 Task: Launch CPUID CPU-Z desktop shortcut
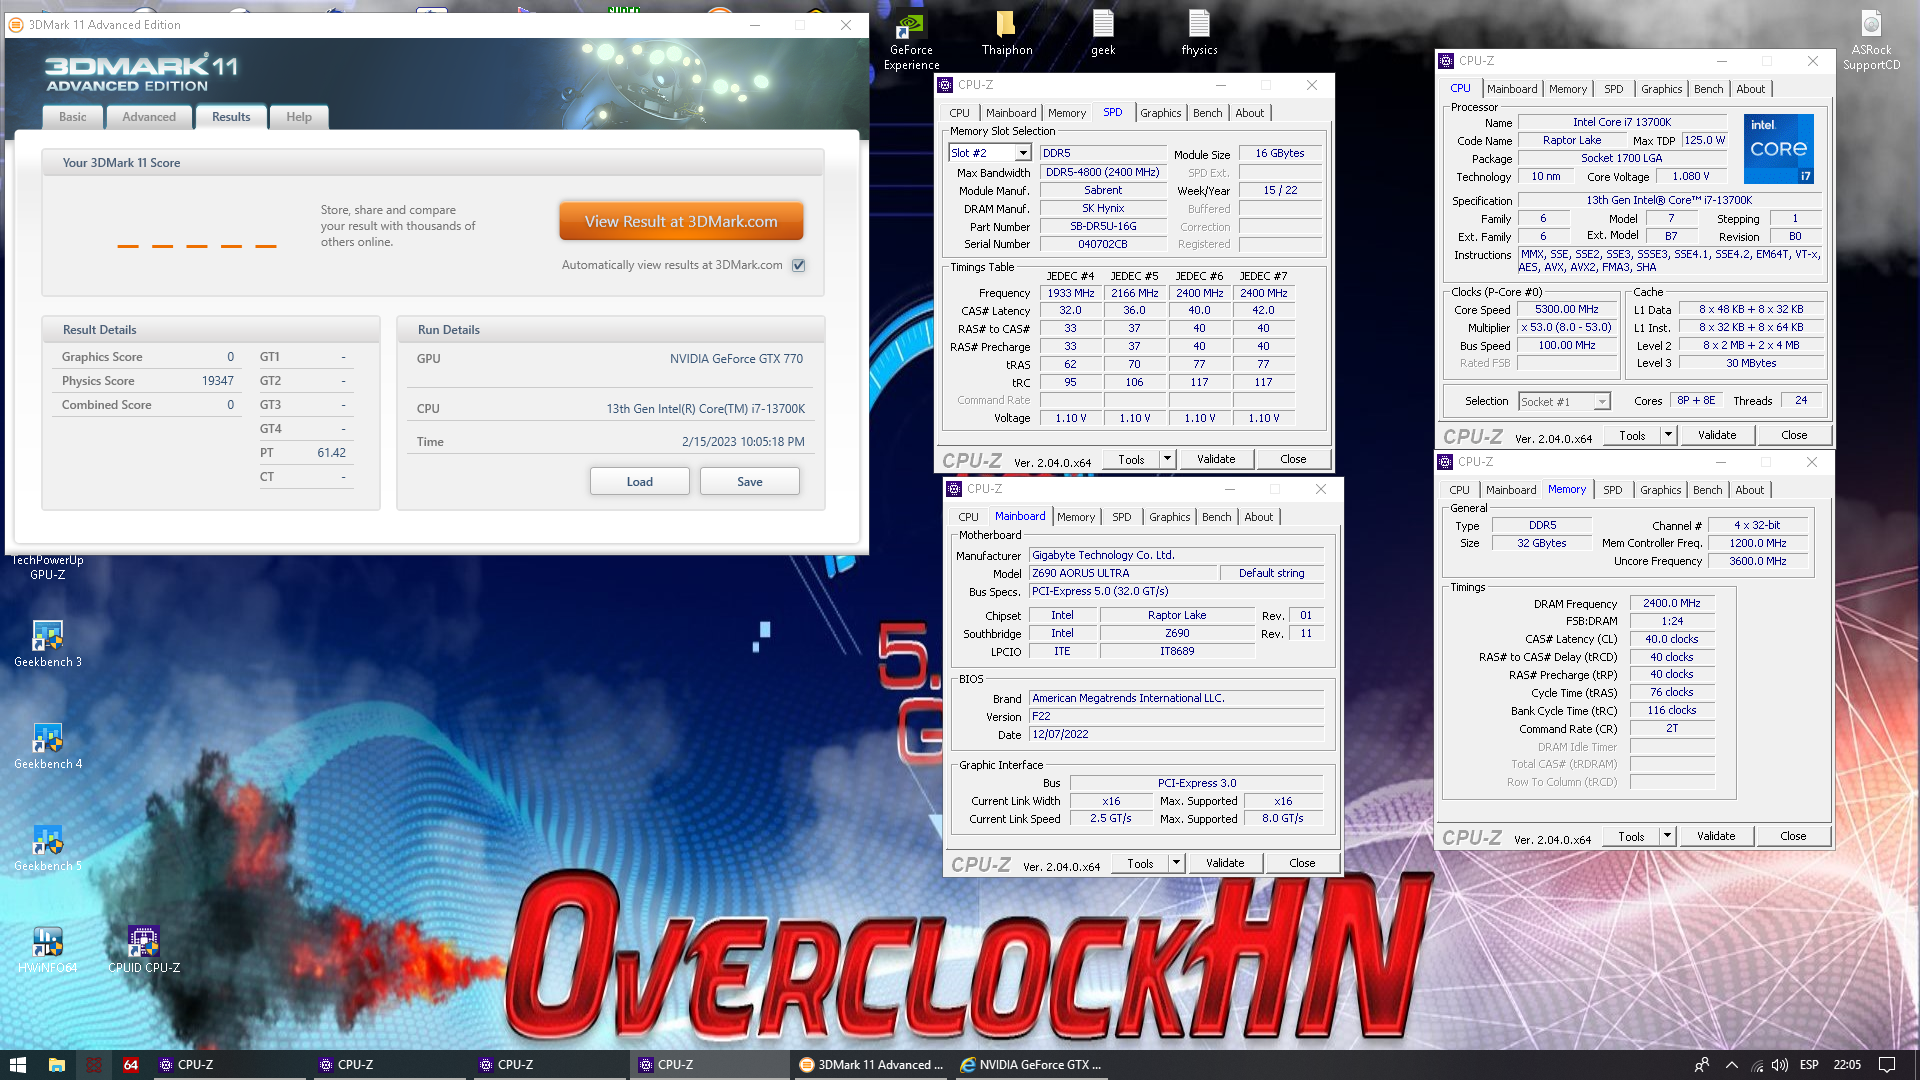[x=143, y=950]
